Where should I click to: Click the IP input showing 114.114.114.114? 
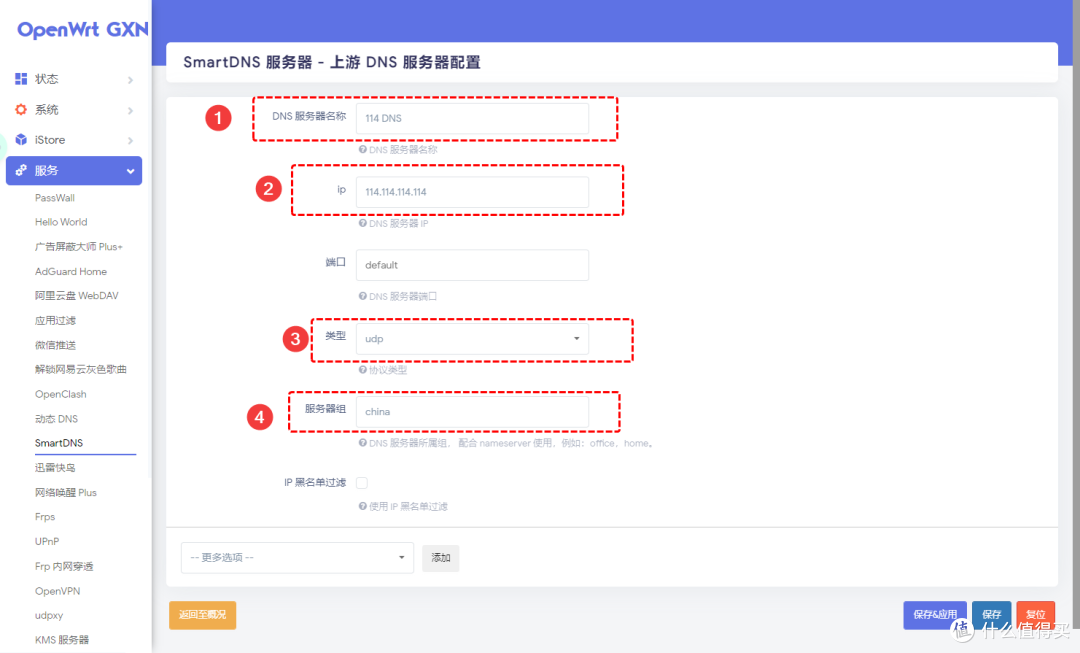[x=472, y=190]
